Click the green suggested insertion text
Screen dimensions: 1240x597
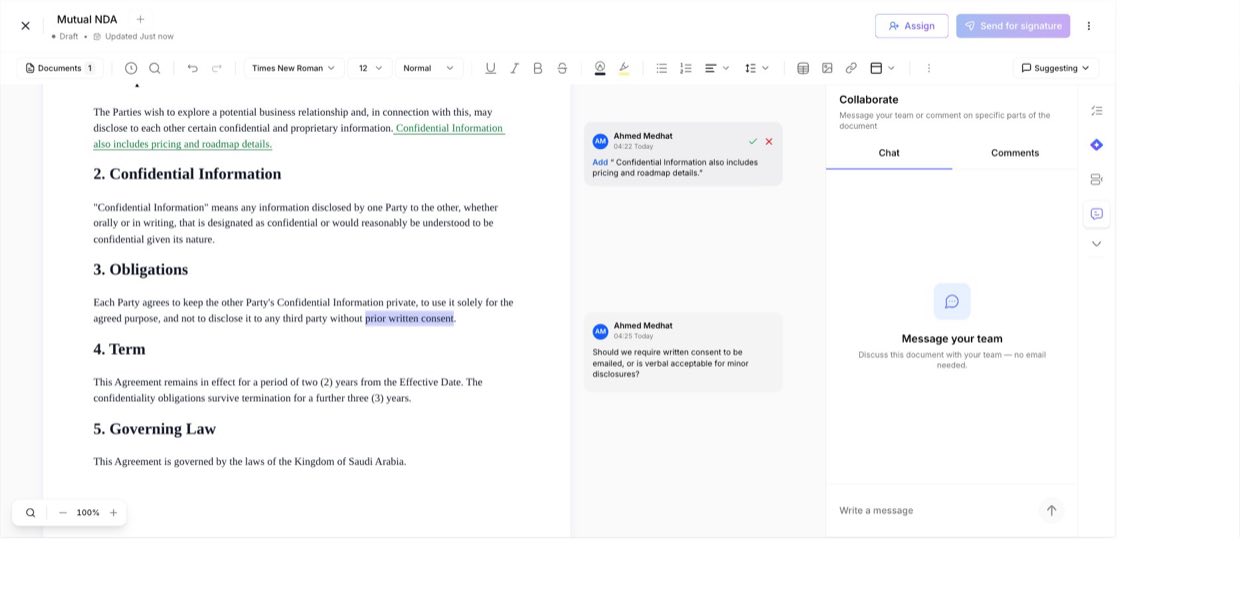click(x=299, y=136)
